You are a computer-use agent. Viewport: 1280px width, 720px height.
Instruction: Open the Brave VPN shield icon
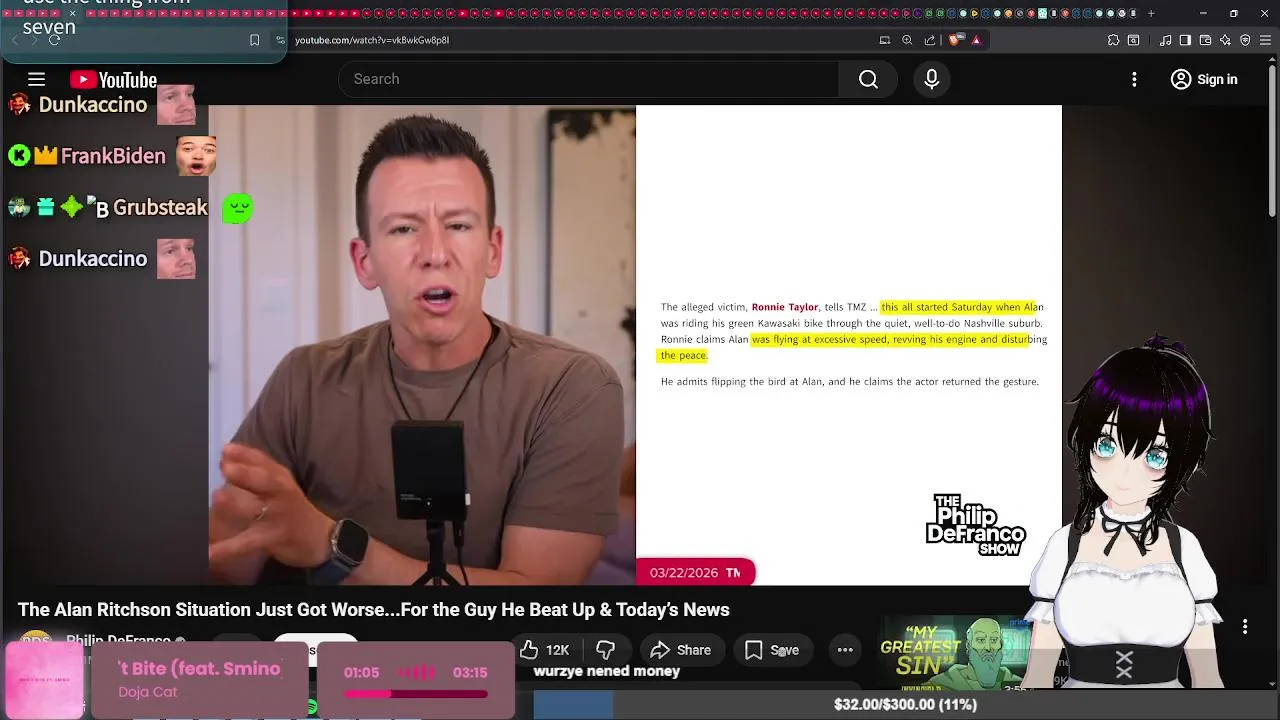click(x=1245, y=40)
